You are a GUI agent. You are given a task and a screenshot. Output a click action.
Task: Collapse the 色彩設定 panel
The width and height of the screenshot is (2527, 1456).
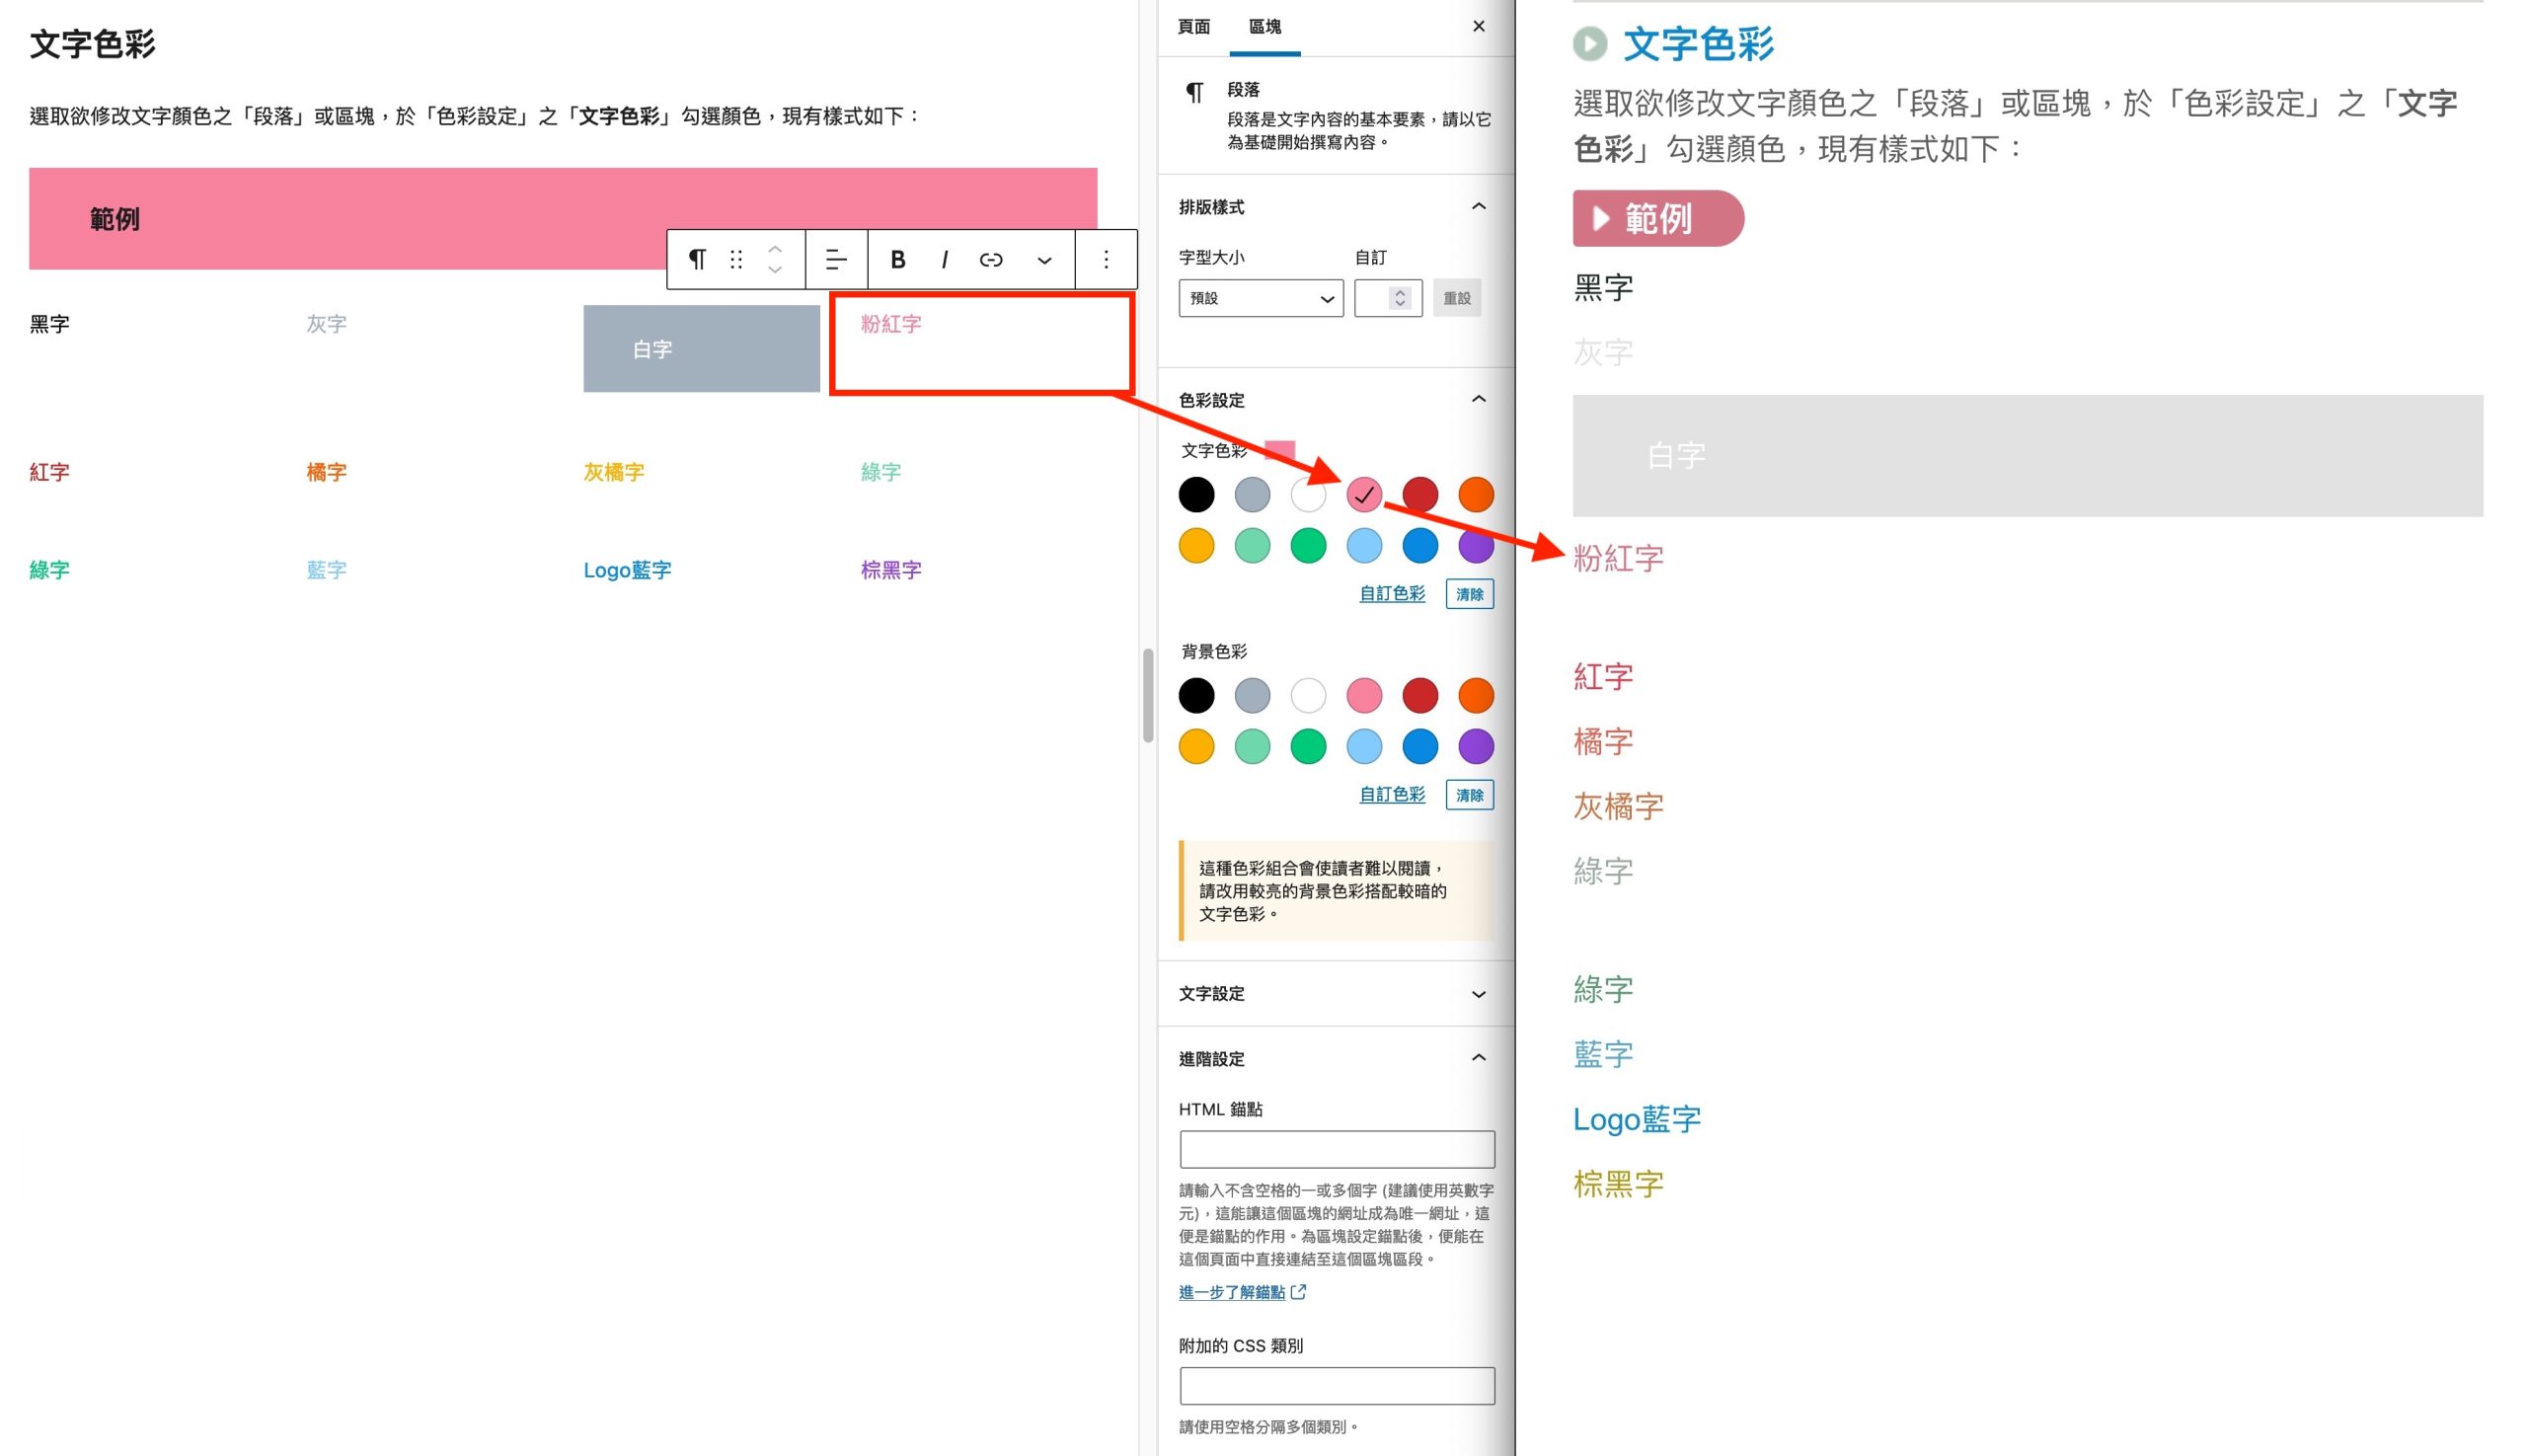coord(1479,399)
